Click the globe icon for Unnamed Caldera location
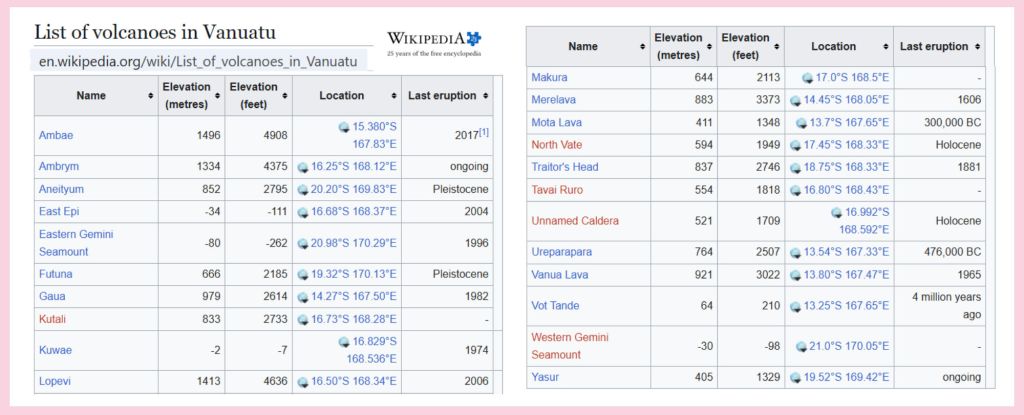1024x415 pixels. coord(837,212)
